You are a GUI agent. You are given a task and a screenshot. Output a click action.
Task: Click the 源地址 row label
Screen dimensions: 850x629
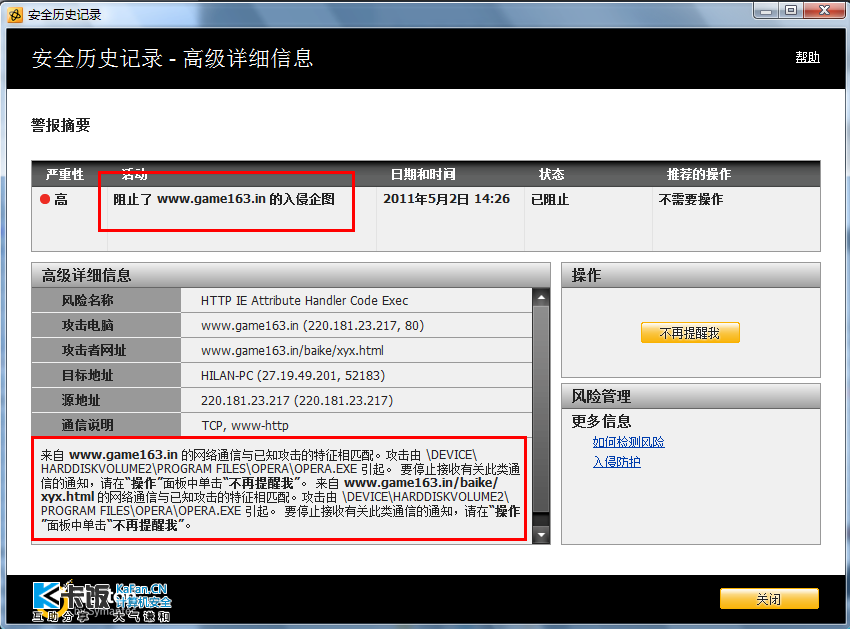pyautogui.click(x=81, y=400)
